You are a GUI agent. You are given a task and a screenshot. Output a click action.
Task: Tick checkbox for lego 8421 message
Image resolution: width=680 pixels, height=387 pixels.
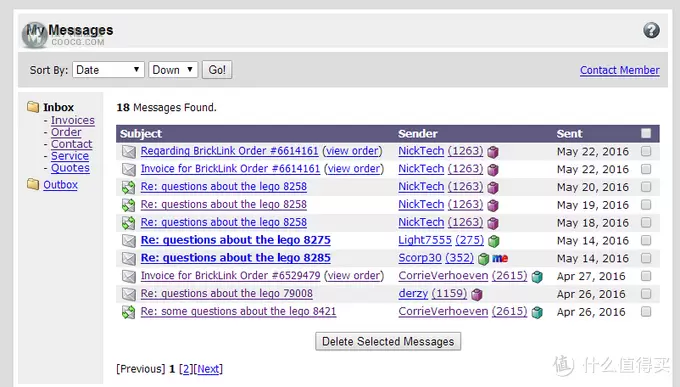coord(646,311)
